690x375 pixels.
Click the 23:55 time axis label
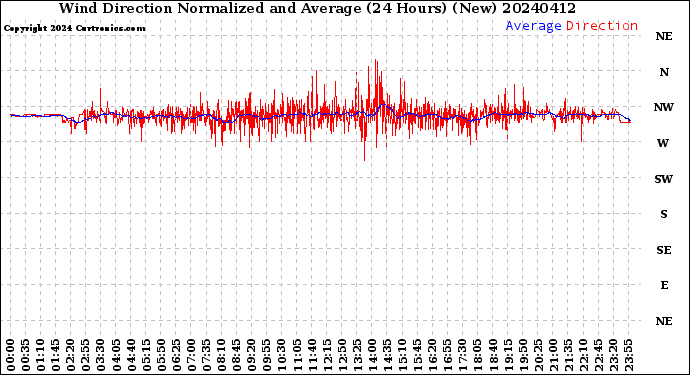click(628, 355)
